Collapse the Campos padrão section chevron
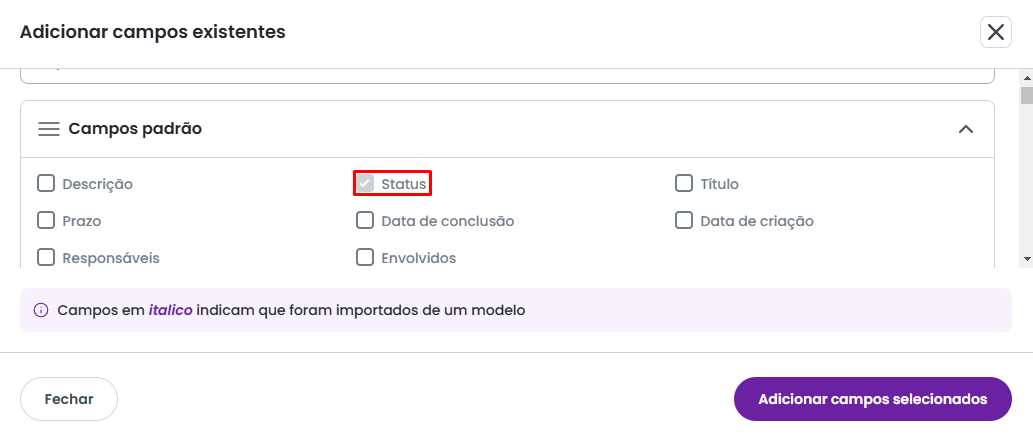Image resolution: width=1033 pixels, height=443 pixels. click(965, 129)
